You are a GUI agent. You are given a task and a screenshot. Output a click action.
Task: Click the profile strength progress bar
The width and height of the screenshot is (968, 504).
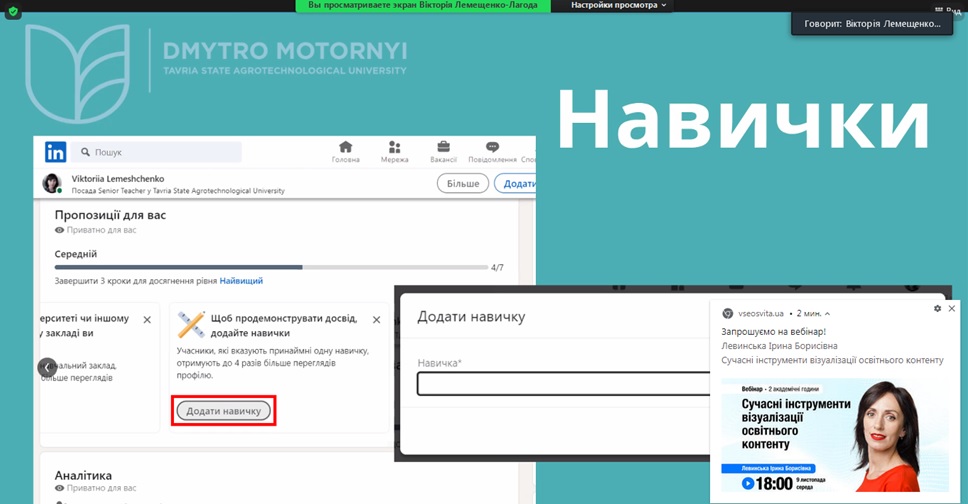[x=271, y=267]
